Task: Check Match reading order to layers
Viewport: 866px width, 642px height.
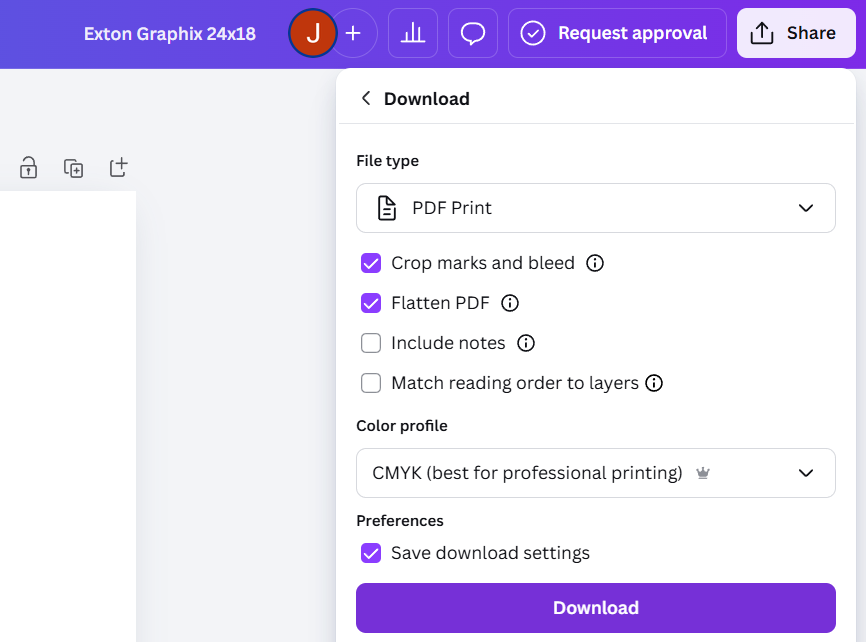Action: click(x=371, y=383)
